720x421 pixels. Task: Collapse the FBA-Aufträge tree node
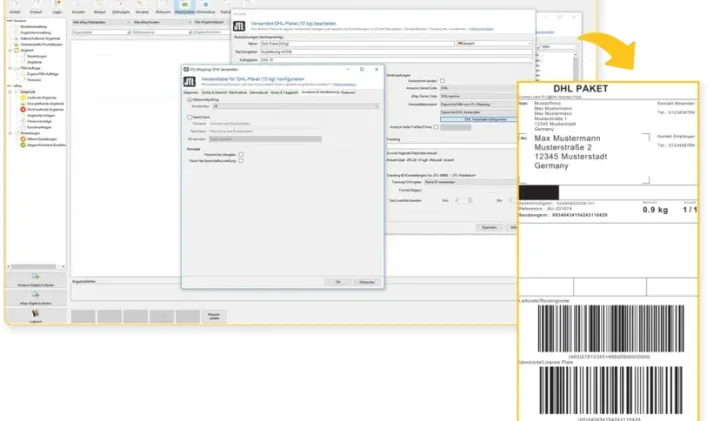pyautogui.click(x=10, y=68)
